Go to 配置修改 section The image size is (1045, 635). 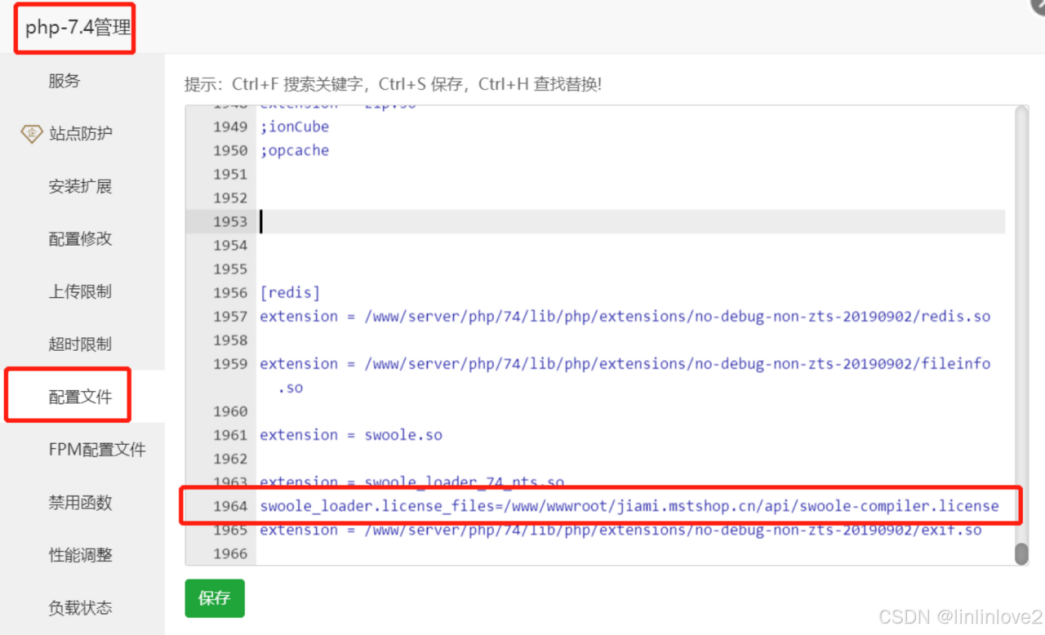pos(80,239)
